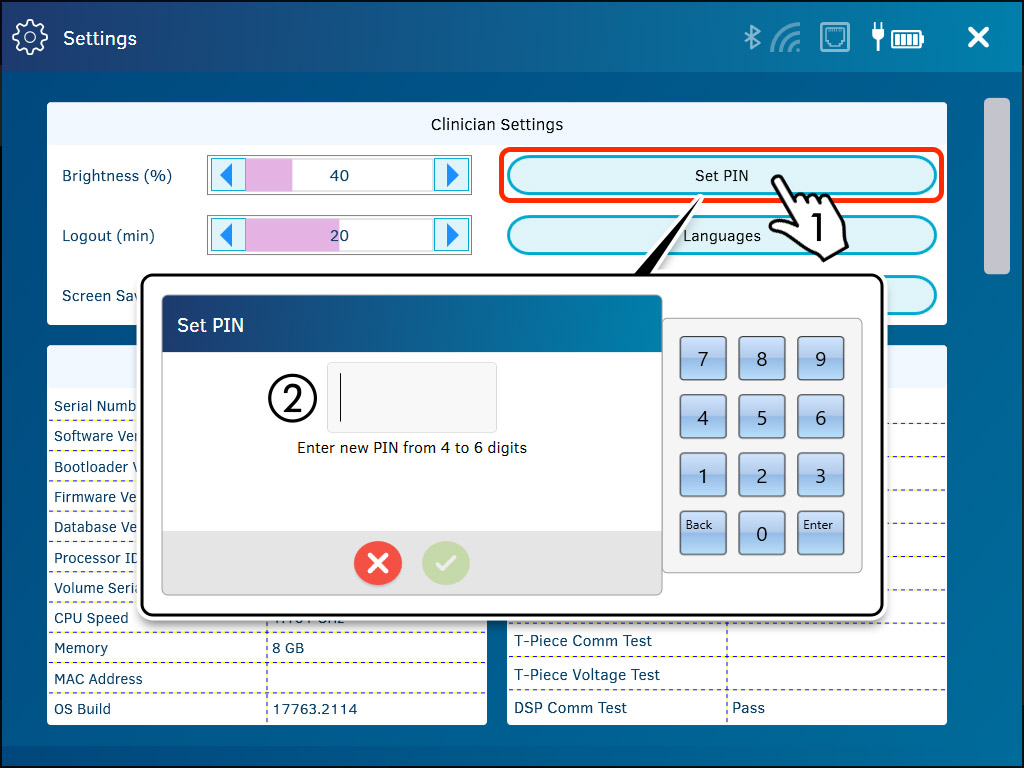Click the vertical scrollbar
The height and width of the screenshot is (768, 1024).
pos(996,185)
